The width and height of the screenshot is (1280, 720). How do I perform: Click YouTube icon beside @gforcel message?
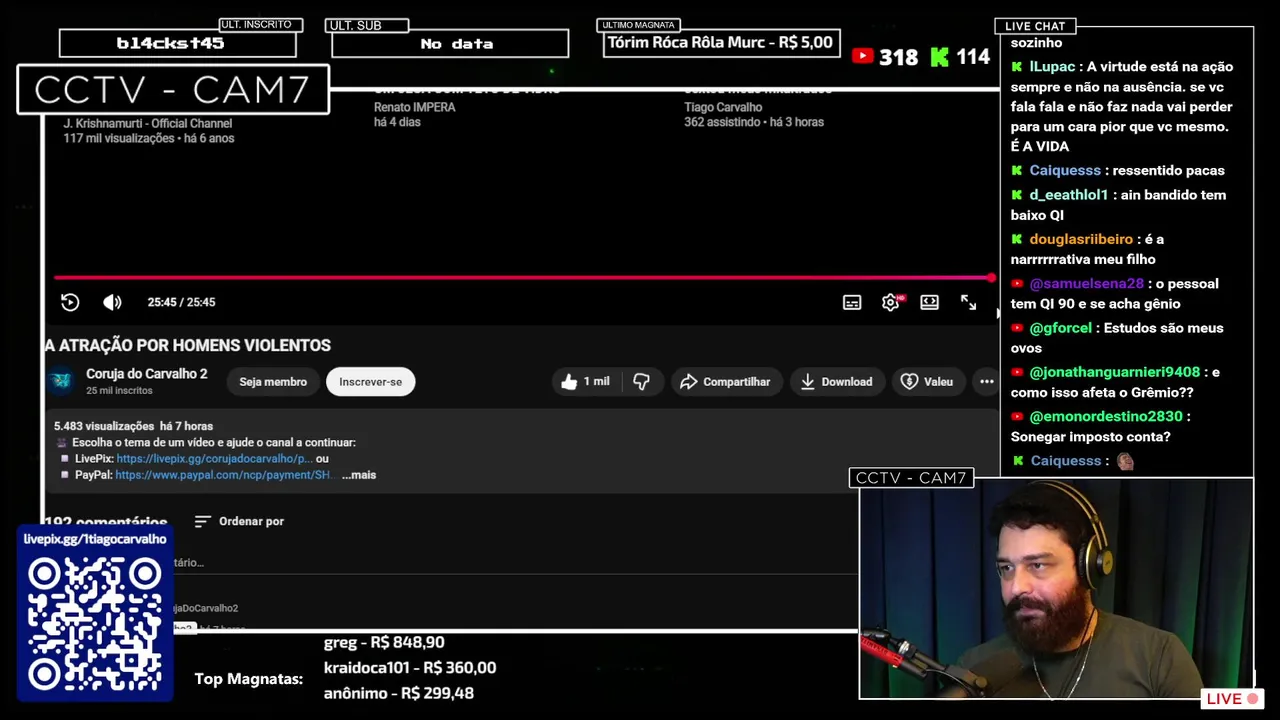pos(1017,328)
